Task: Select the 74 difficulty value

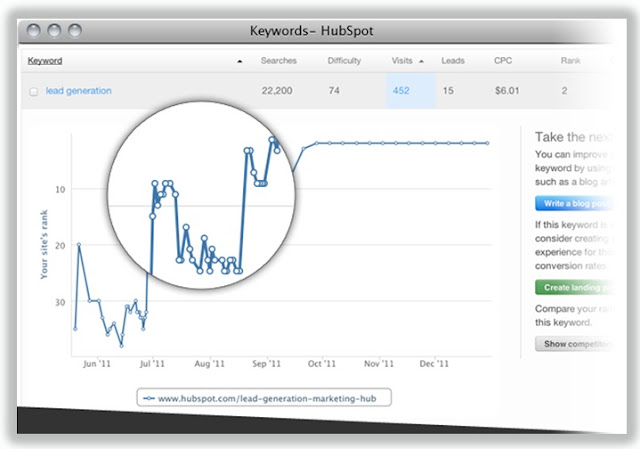Action: pos(334,91)
